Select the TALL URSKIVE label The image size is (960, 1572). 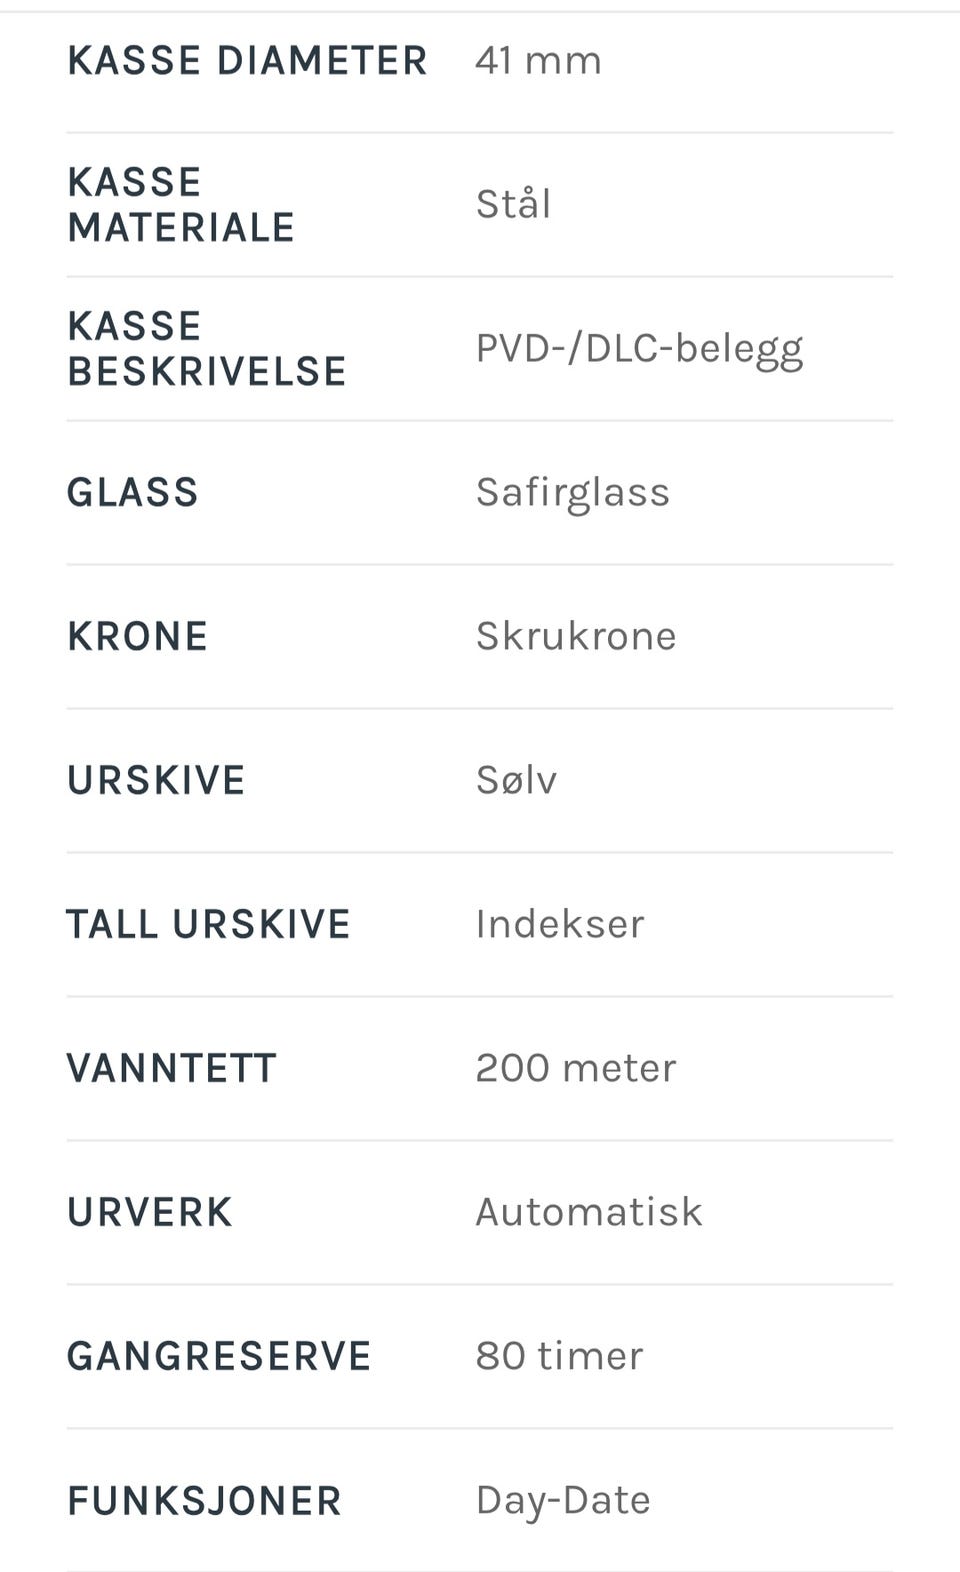point(208,925)
